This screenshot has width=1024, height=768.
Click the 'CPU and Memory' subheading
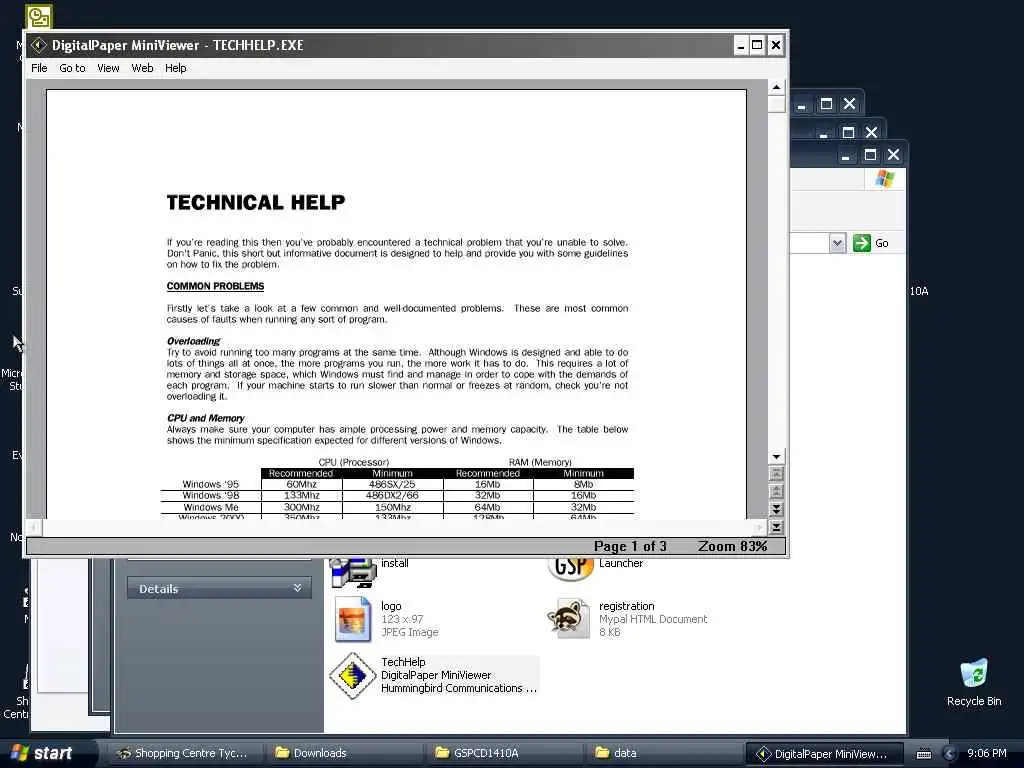click(206, 418)
